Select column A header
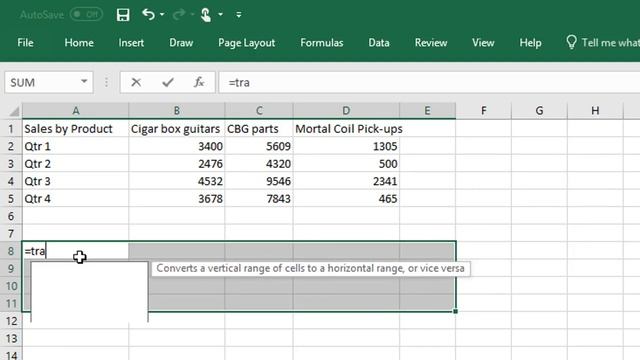The height and width of the screenshot is (360, 640). tap(76, 111)
